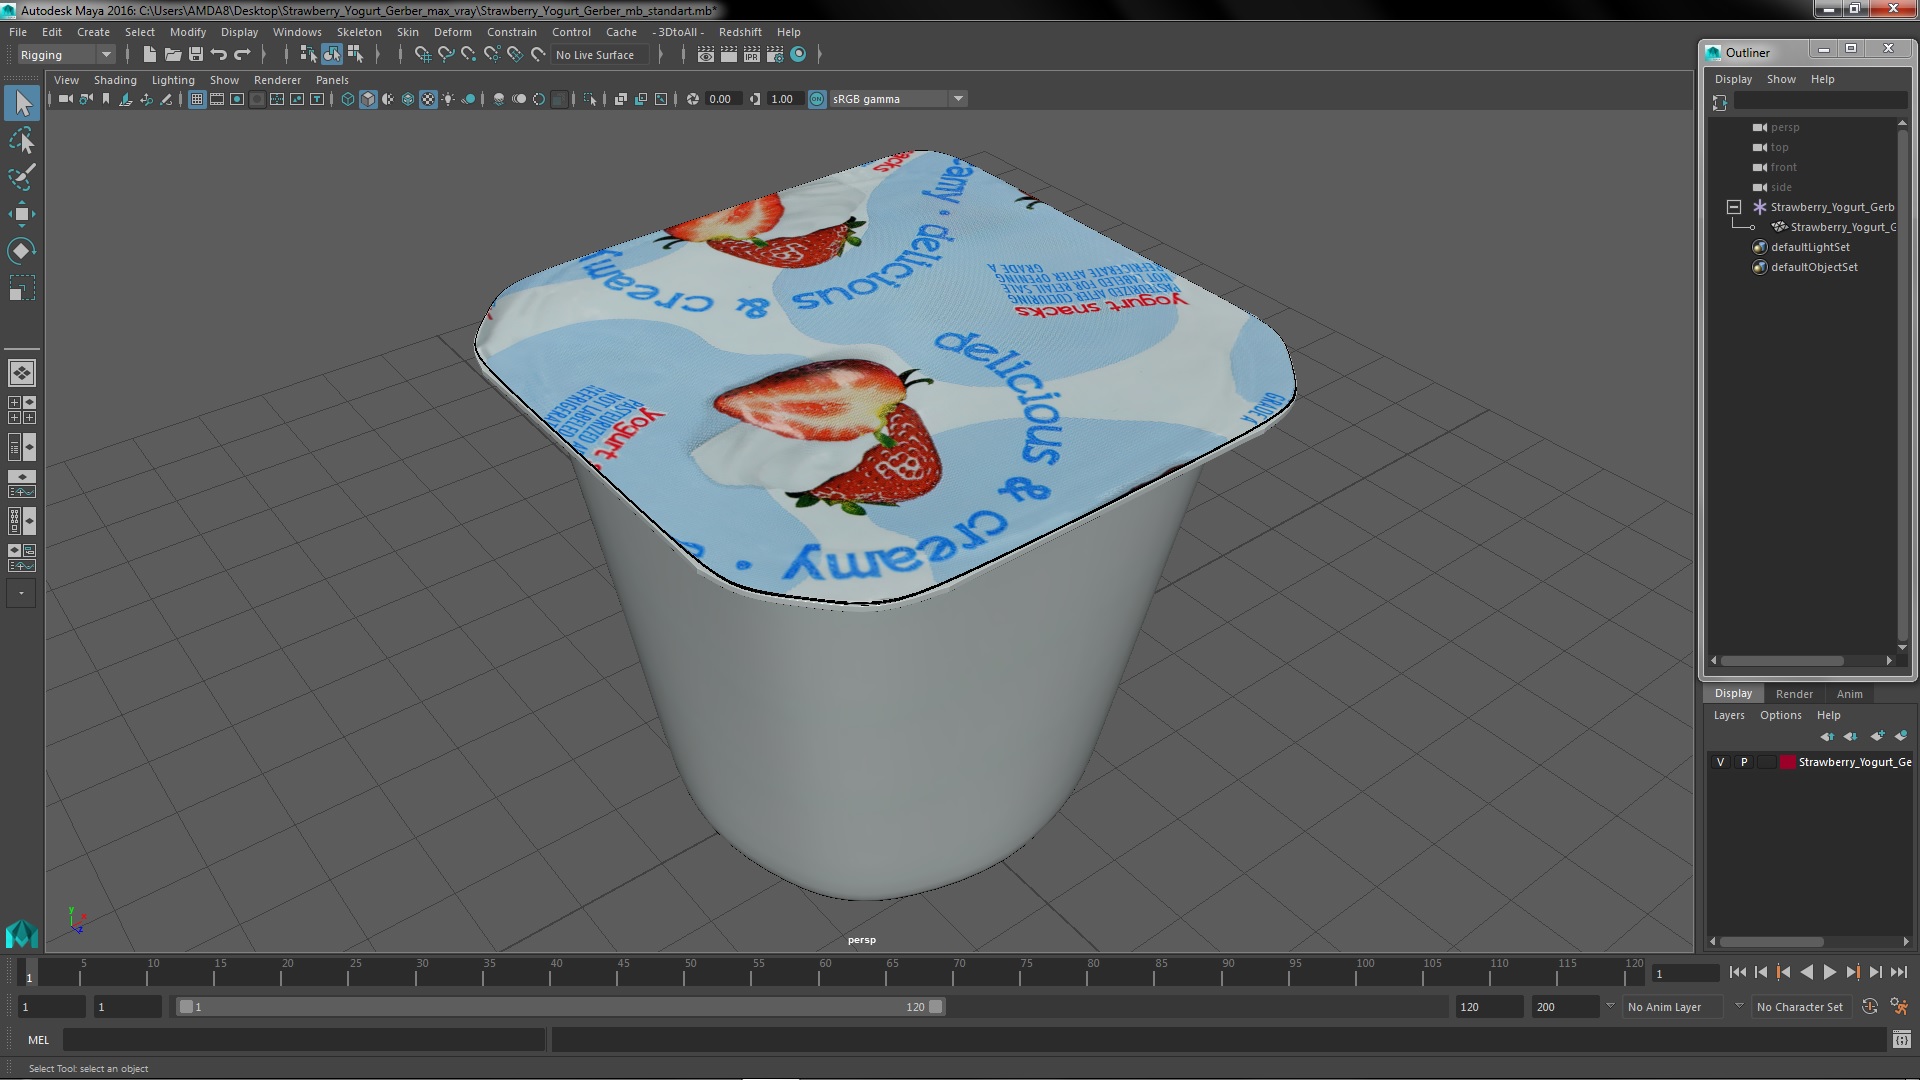1920x1080 pixels.
Task: Open the Redshift menu
Action: tap(740, 32)
